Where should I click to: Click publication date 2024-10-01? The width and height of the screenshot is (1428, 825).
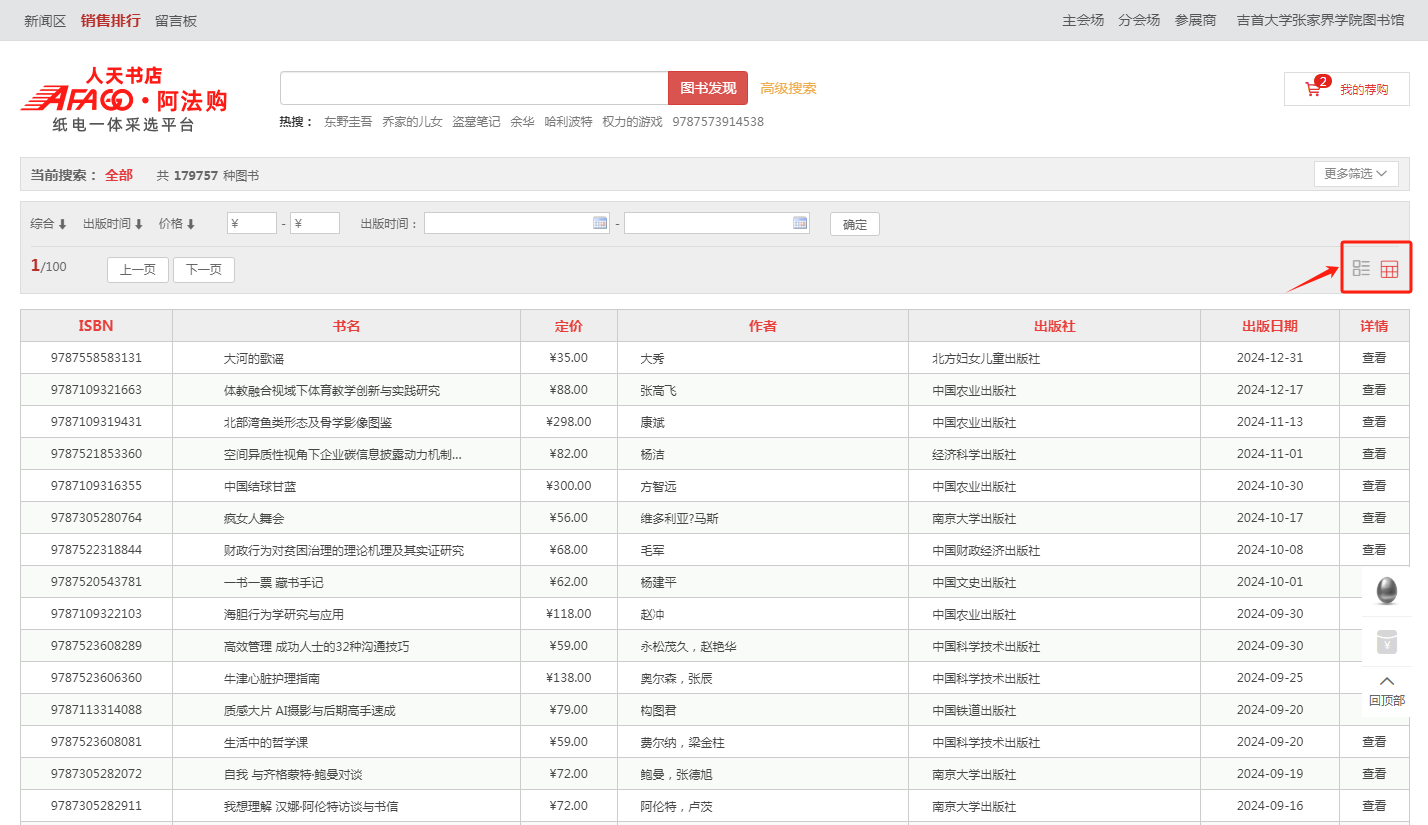click(x=1270, y=582)
